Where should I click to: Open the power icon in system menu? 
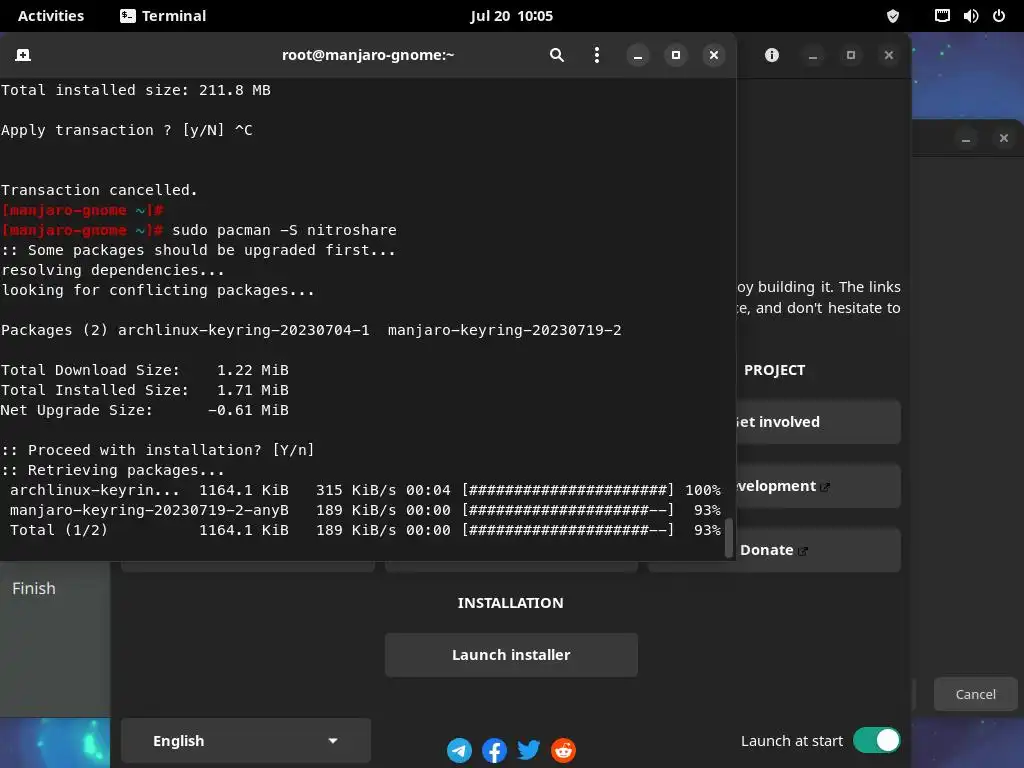(x=999, y=16)
